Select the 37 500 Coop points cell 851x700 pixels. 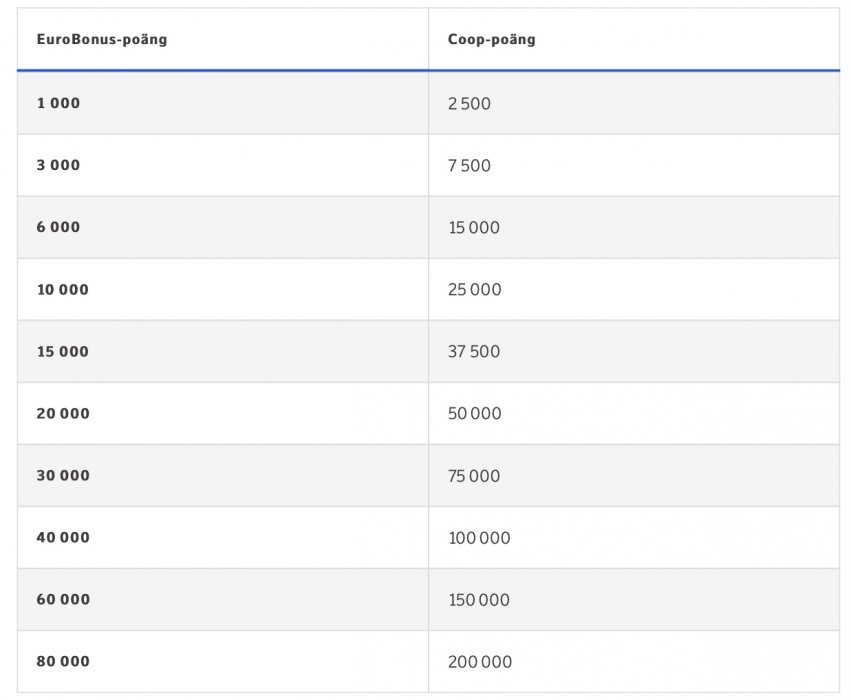pos(474,352)
